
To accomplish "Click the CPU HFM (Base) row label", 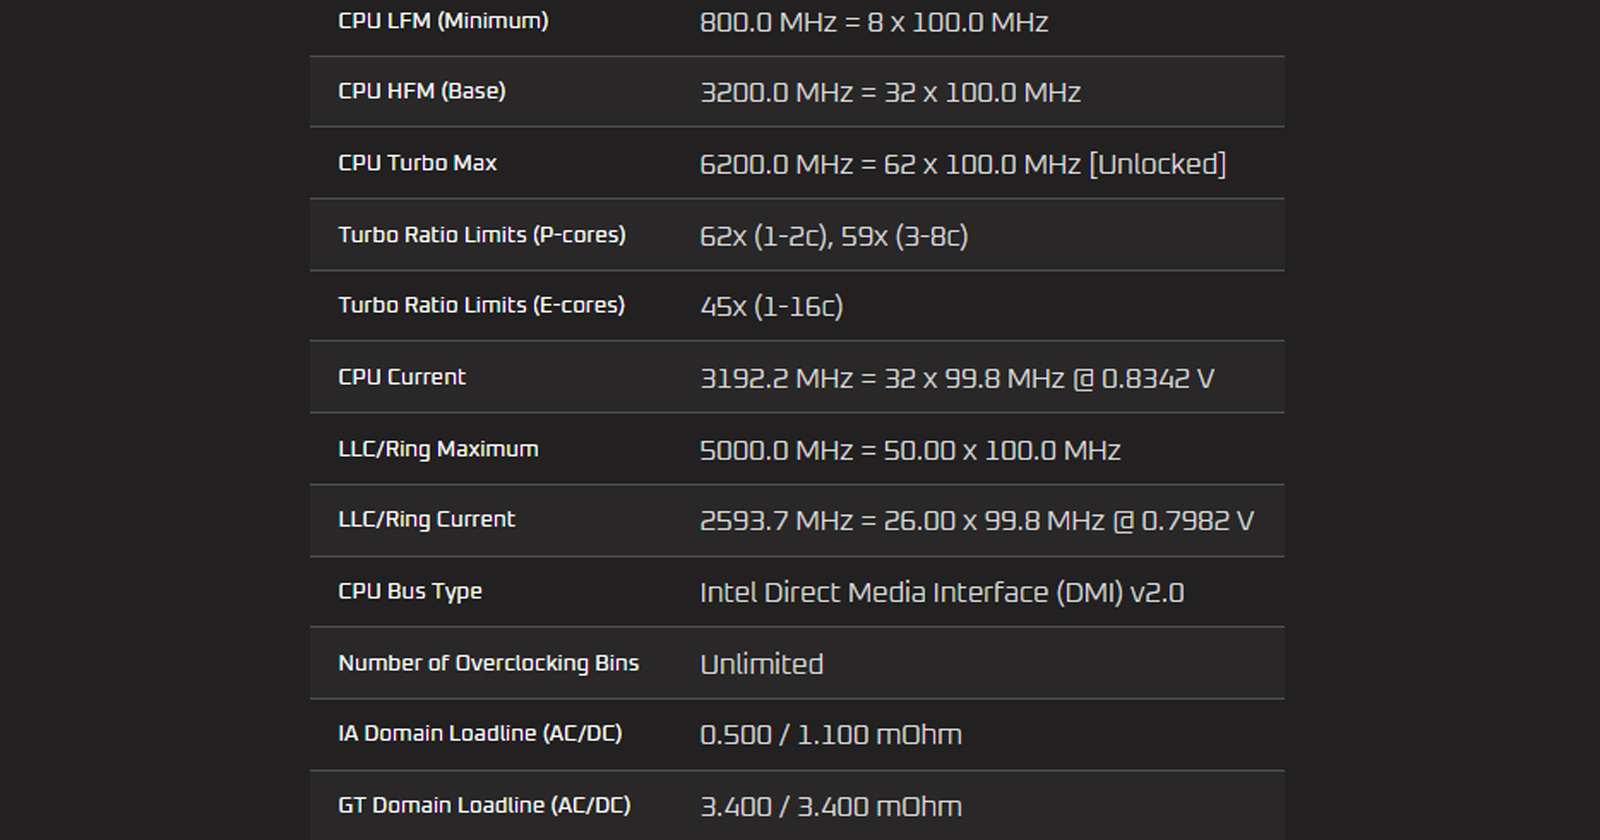I will (422, 91).
